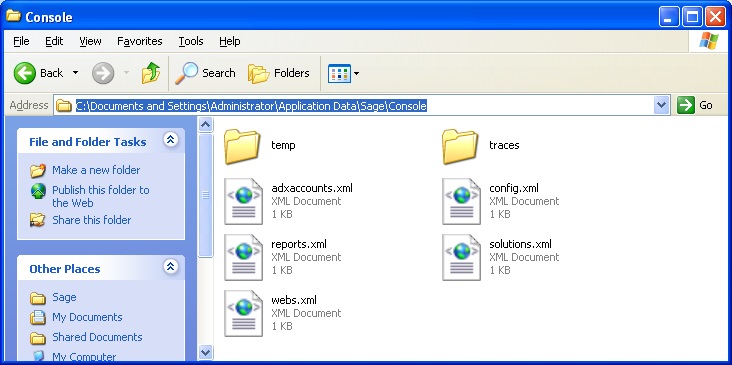Click the Windows flag logo

(709, 42)
